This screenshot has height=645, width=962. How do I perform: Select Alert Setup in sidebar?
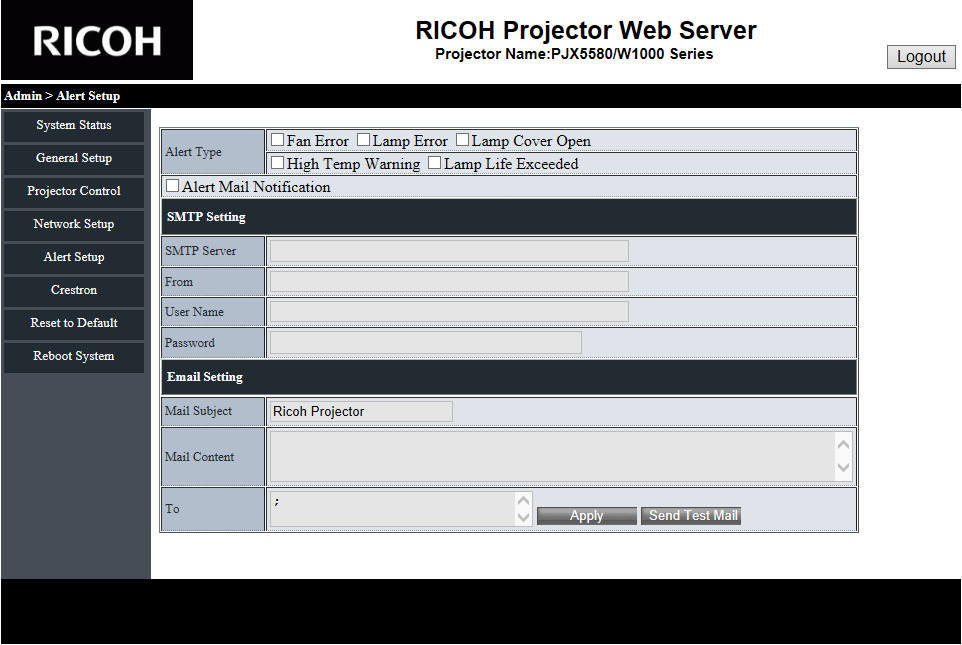pyautogui.click(x=74, y=258)
